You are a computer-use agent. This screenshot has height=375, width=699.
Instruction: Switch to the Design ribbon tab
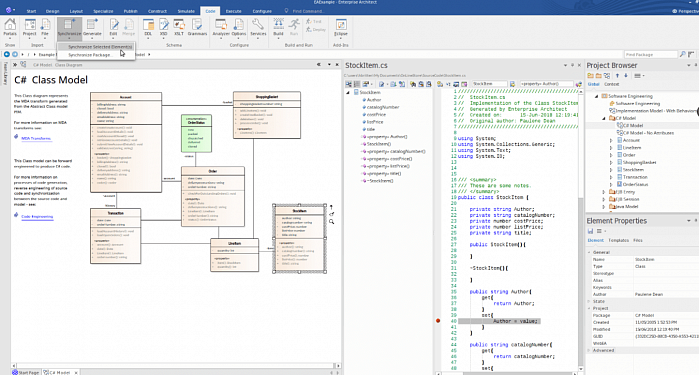coord(53,11)
